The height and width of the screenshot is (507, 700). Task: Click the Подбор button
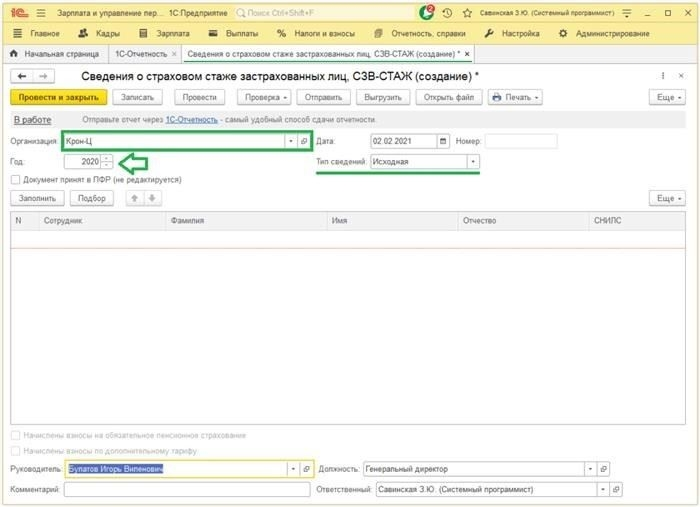[x=92, y=198]
